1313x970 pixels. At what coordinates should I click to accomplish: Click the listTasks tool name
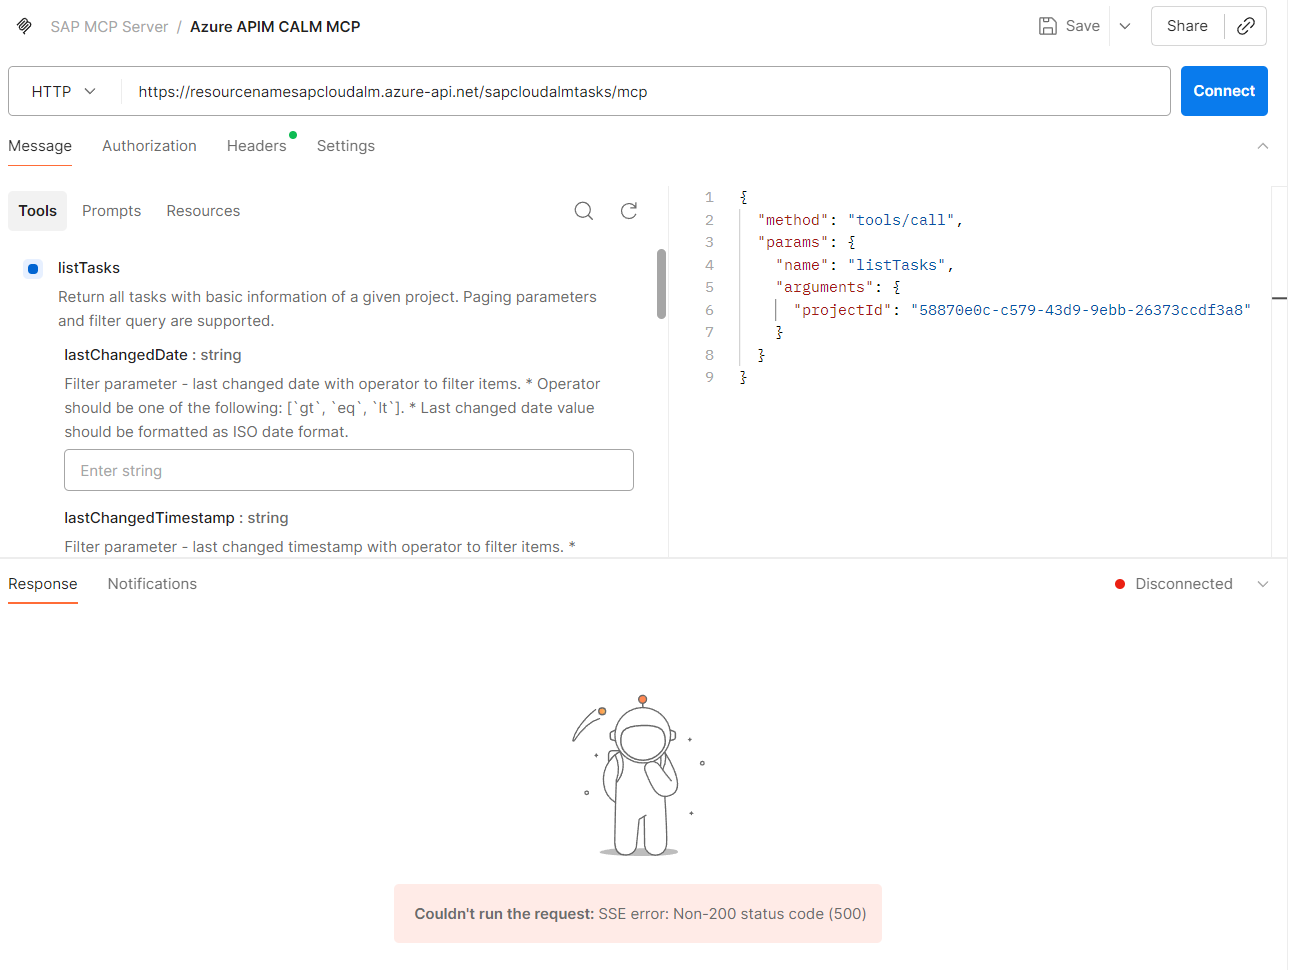(x=89, y=268)
